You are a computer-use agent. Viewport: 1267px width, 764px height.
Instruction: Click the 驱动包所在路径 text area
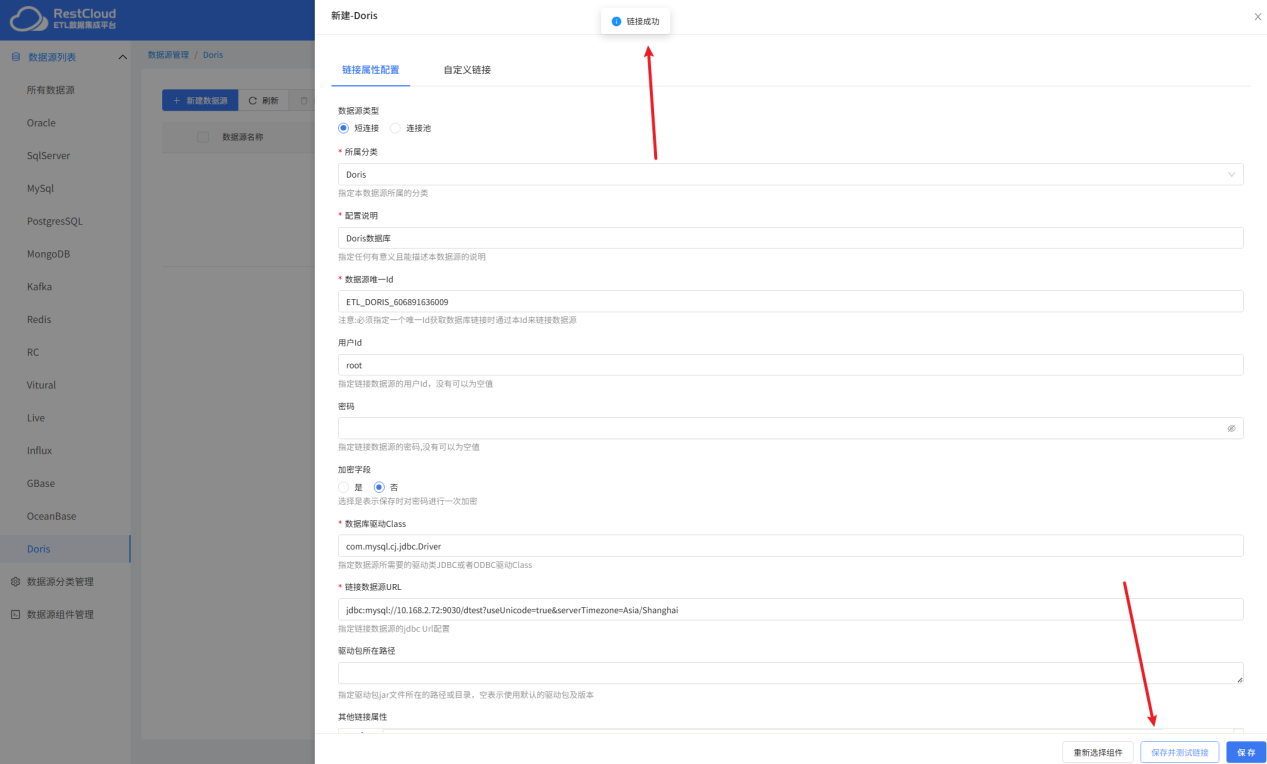click(791, 673)
